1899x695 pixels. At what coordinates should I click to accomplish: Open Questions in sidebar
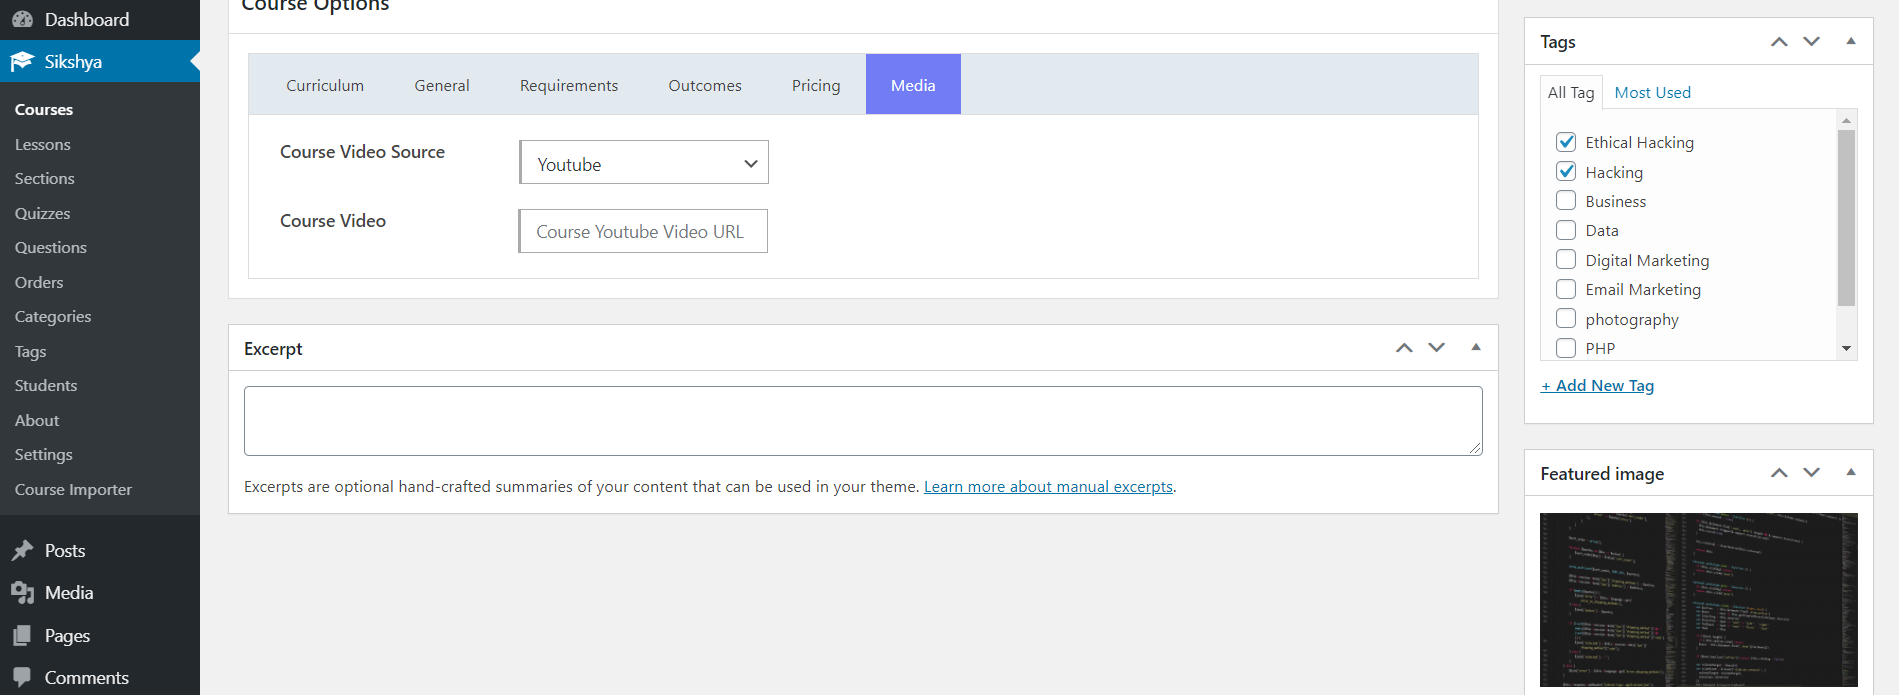click(50, 248)
